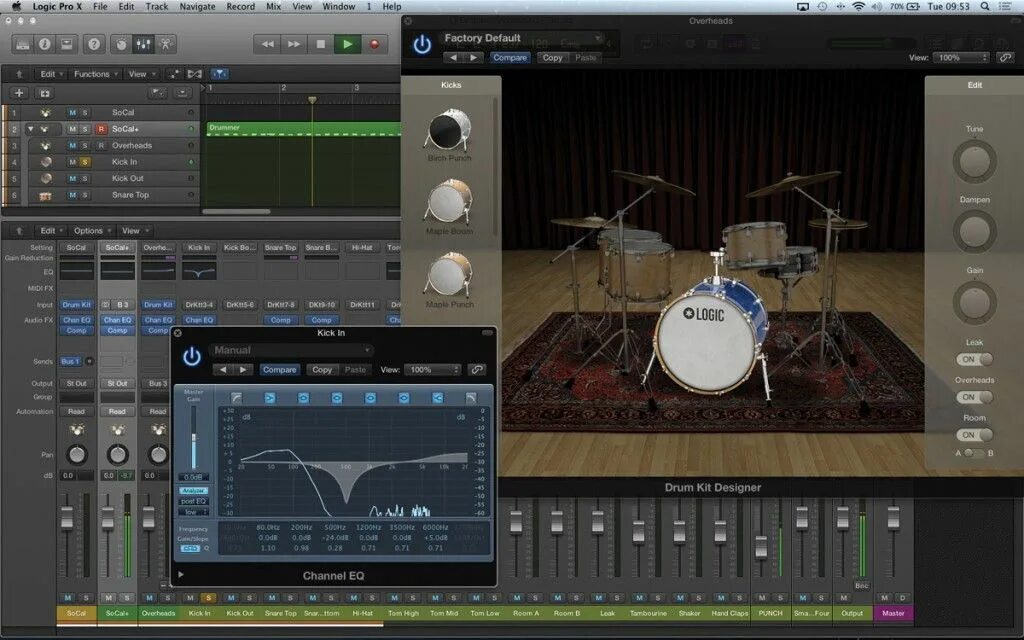Open the mixer Options menu

[91, 231]
